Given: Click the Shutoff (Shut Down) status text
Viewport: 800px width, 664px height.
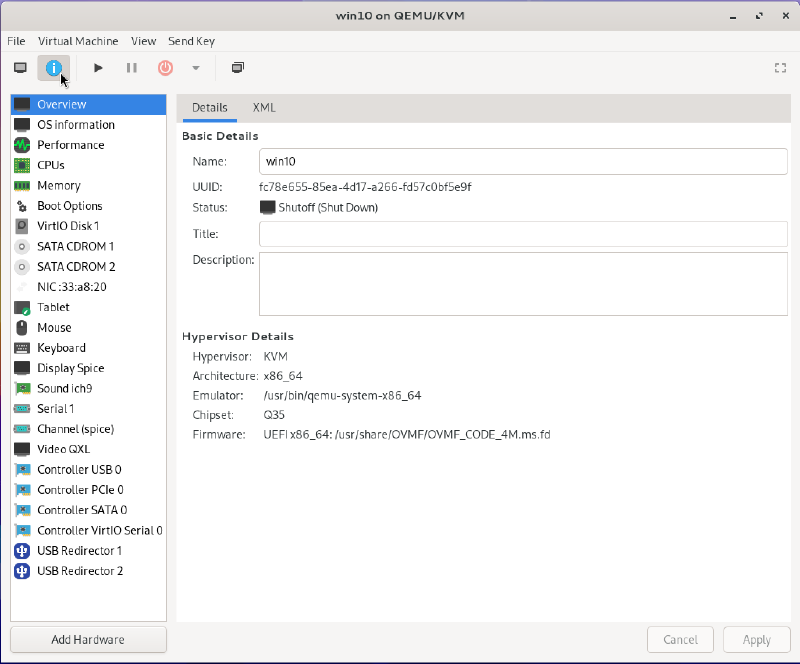Looking at the screenshot, I should 328,208.
